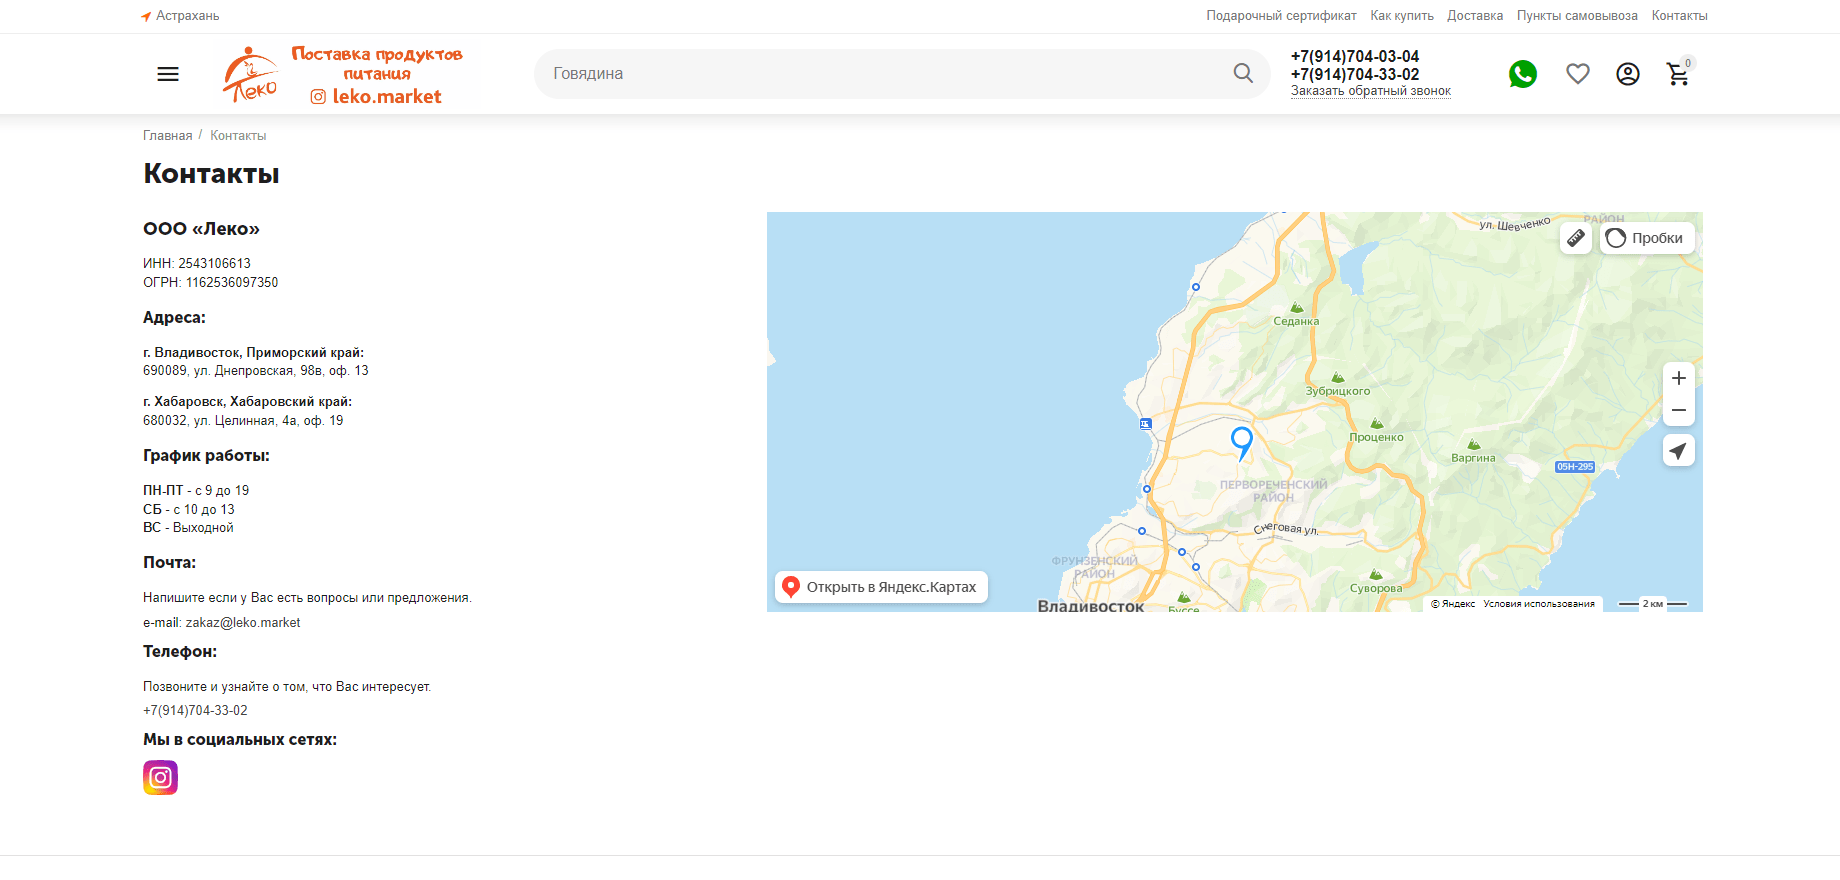Click Главная breadcrumb link
The height and width of the screenshot is (880, 1840).
point(168,136)
